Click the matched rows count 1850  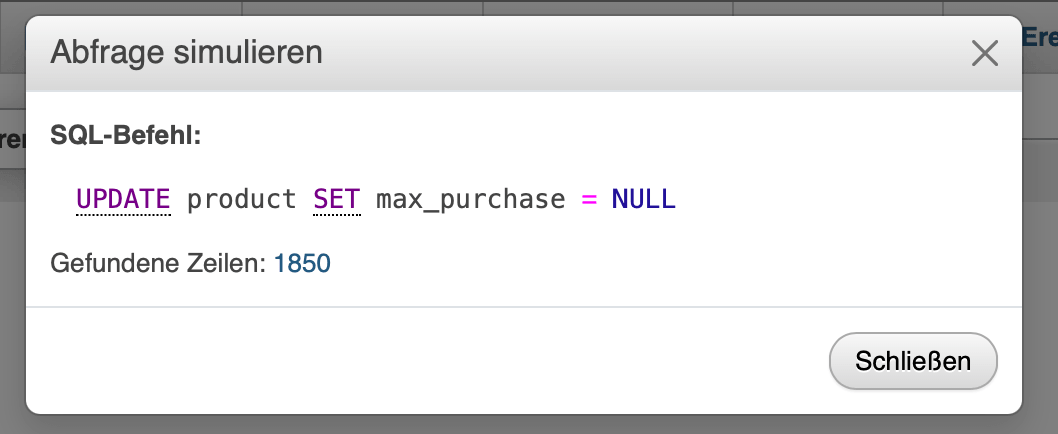pos(302,264)
